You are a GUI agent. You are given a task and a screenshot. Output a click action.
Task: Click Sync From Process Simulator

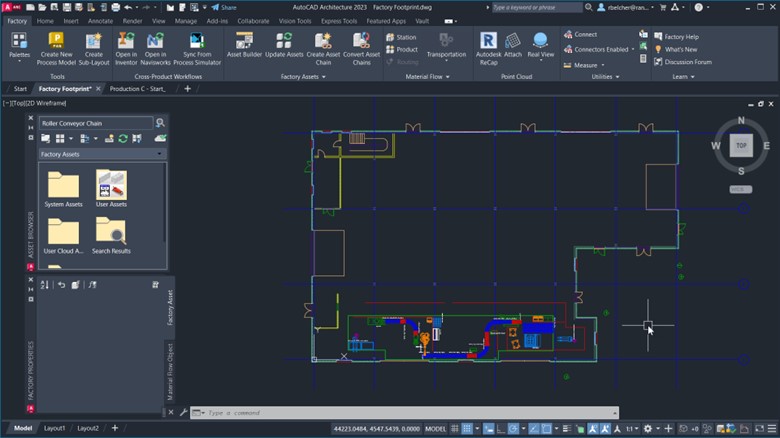point(197,49)
